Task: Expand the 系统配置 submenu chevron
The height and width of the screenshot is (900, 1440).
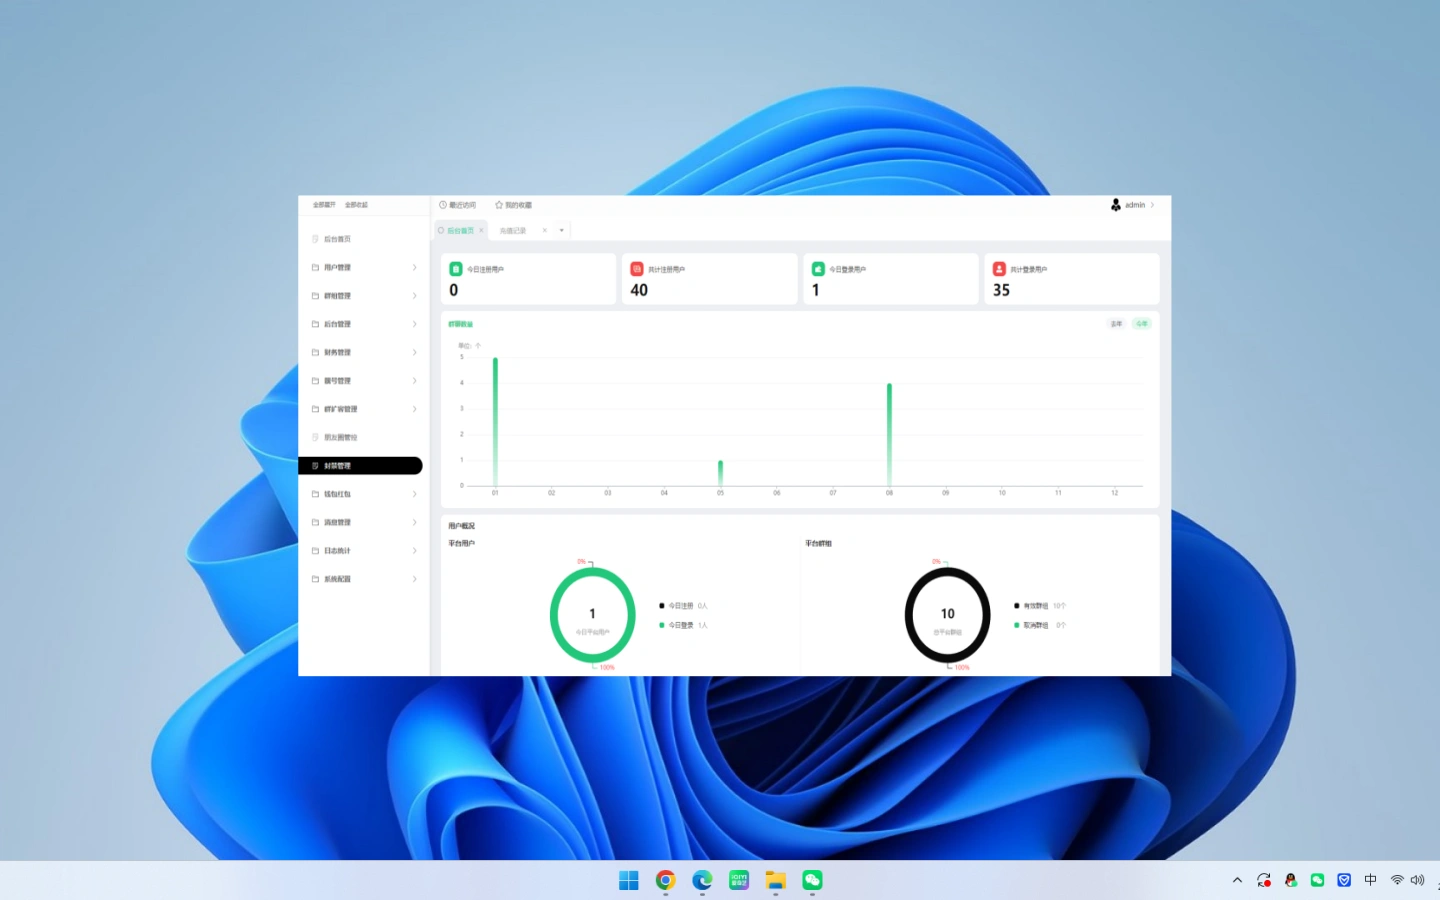Action: [414, 579]
